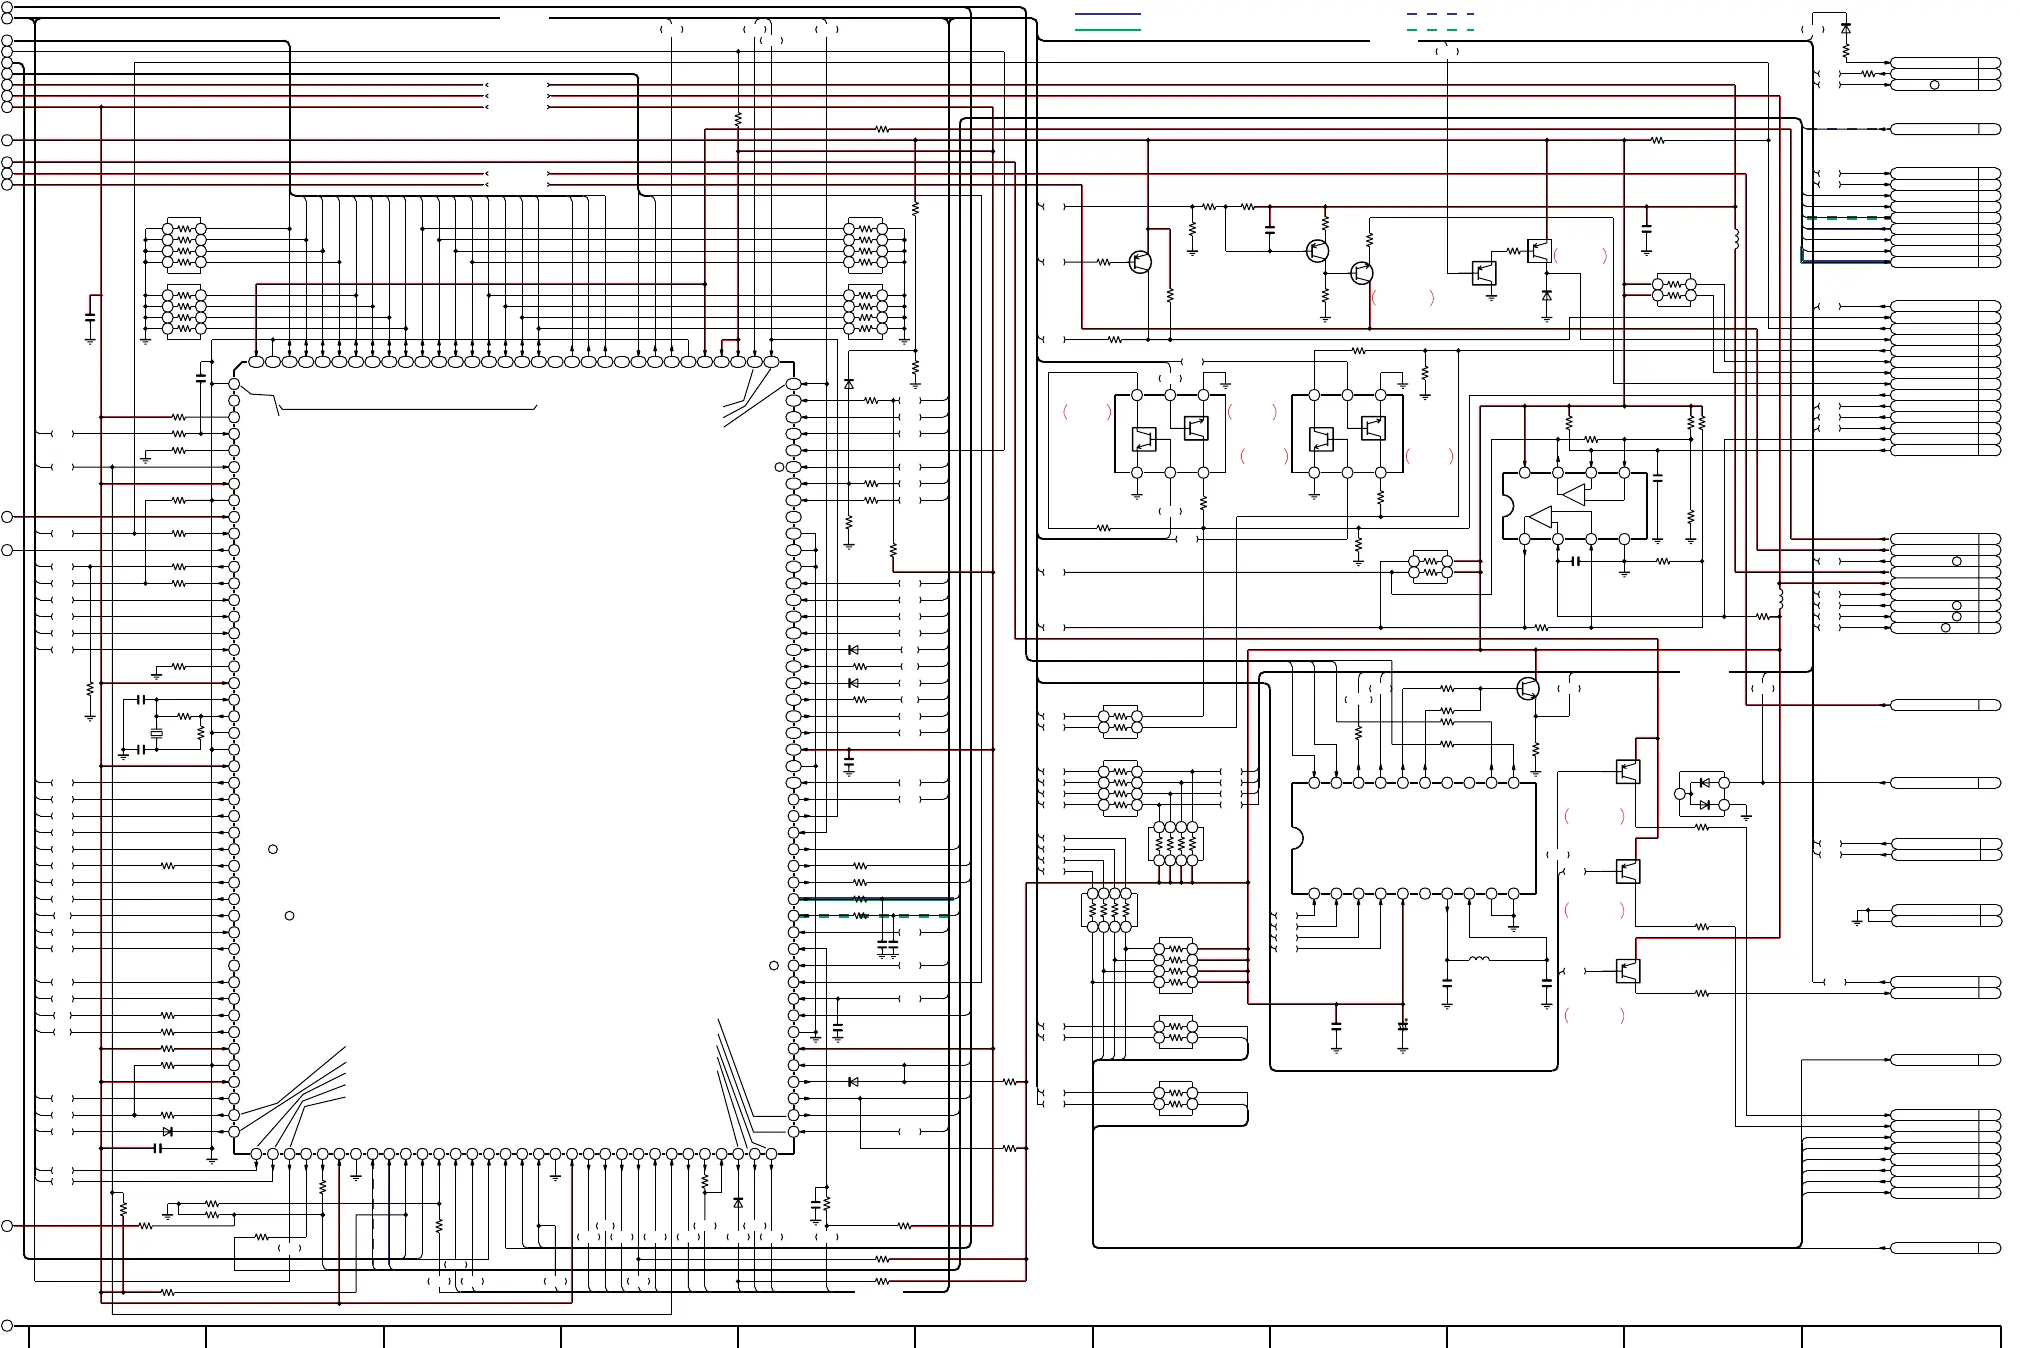Viewport: 2020px width, 1348px height.
Task: Click the dashed green legend line at top
Action: coord(1440,30)
